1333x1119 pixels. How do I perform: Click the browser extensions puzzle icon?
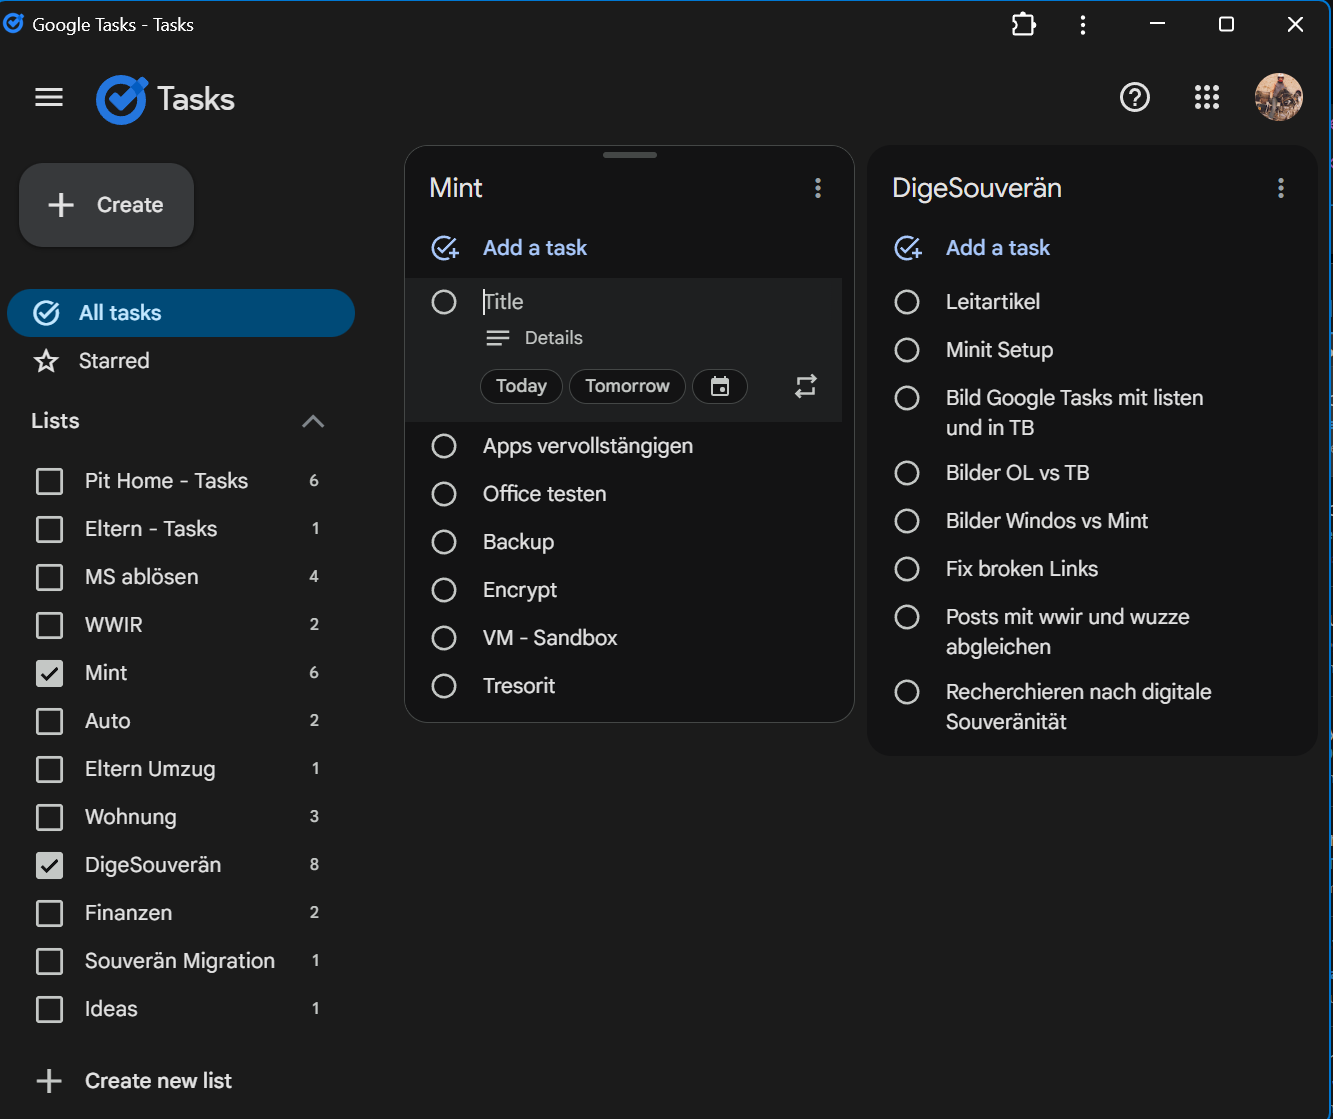click(x=1024, y=25)
